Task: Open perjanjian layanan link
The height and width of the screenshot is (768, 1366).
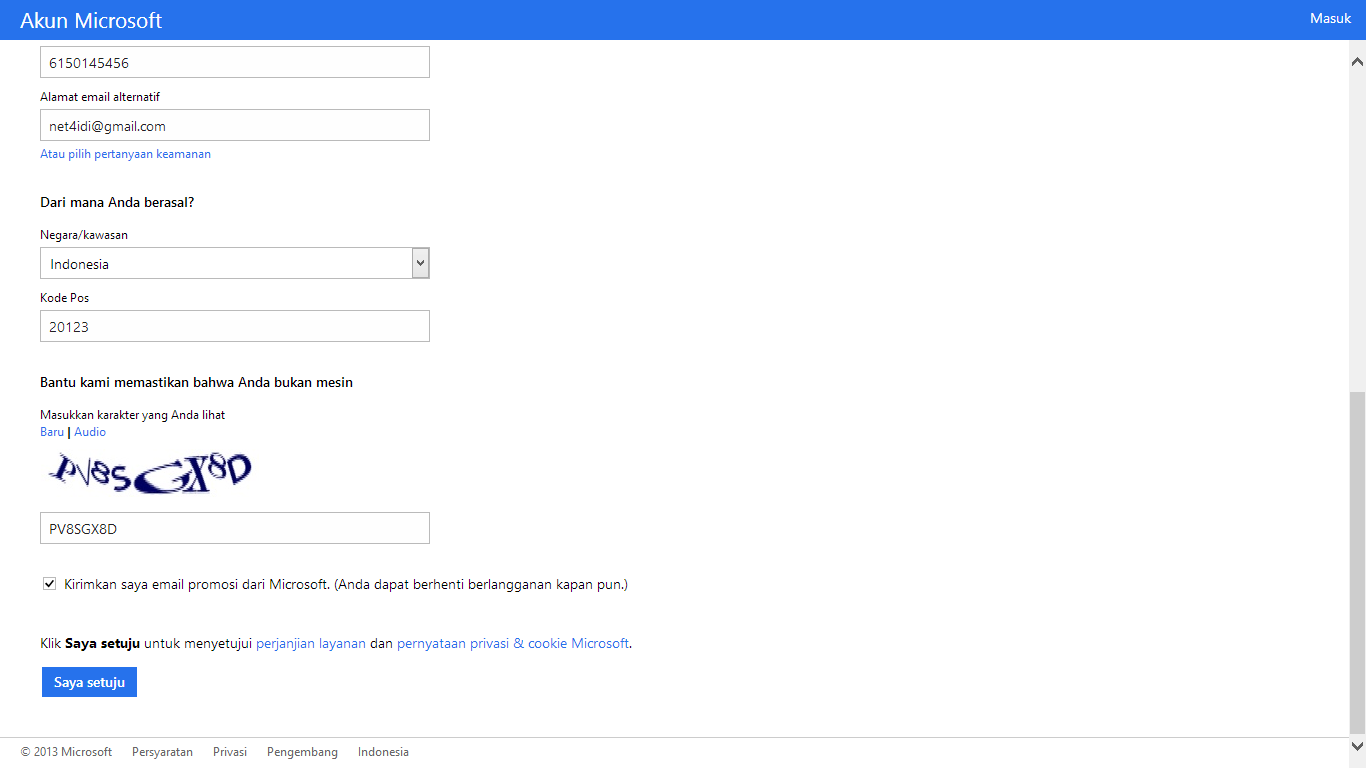Action: click(x=311, y=644)
